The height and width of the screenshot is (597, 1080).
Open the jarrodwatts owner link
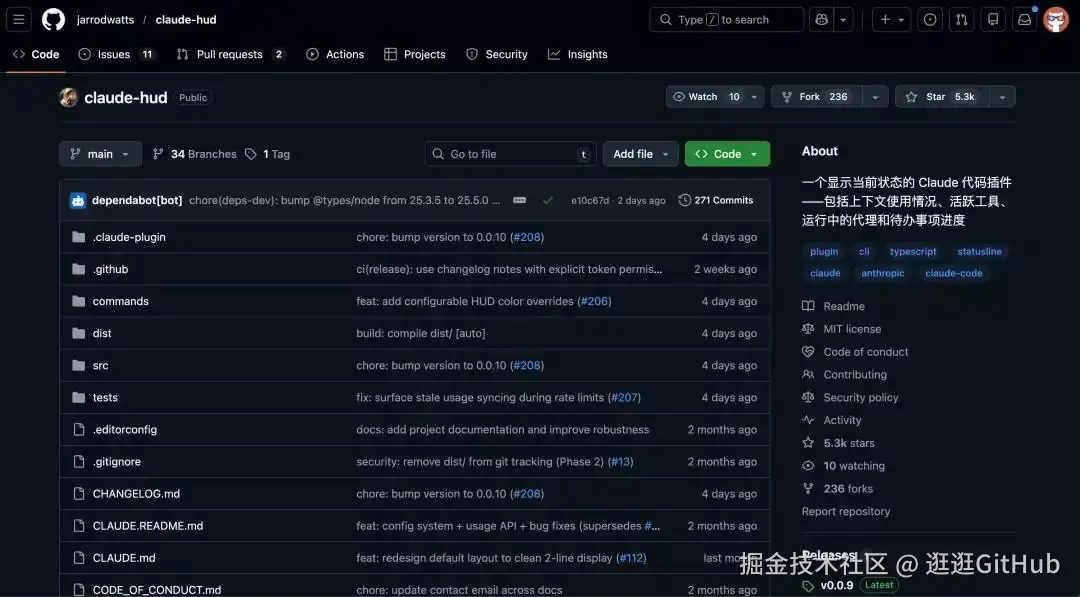105,20
